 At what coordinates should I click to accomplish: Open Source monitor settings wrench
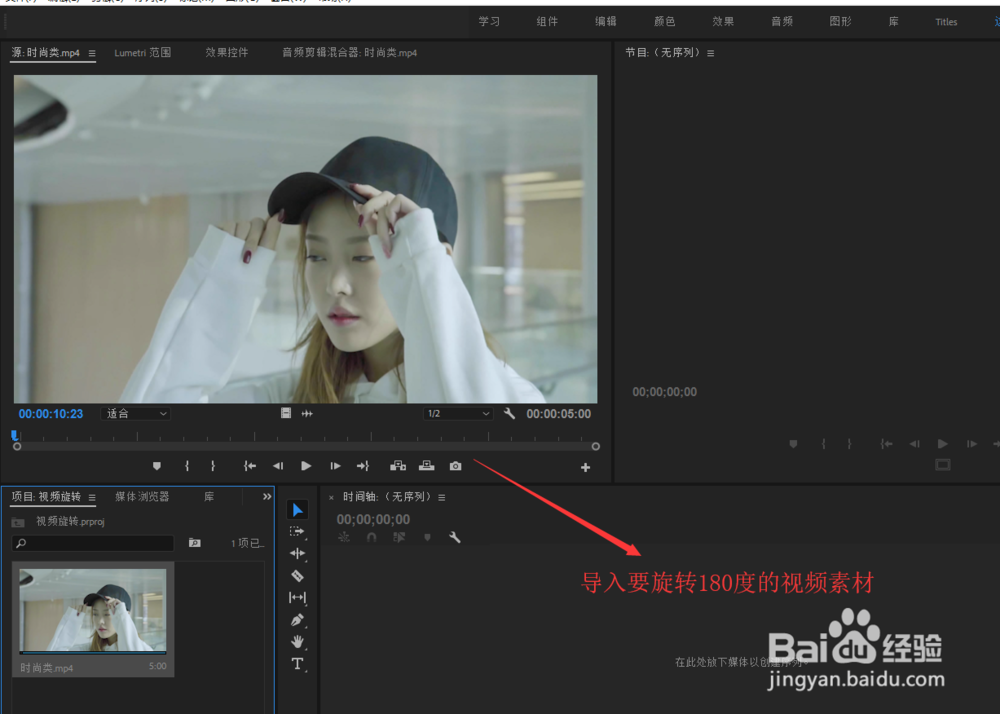pos(509,413)
